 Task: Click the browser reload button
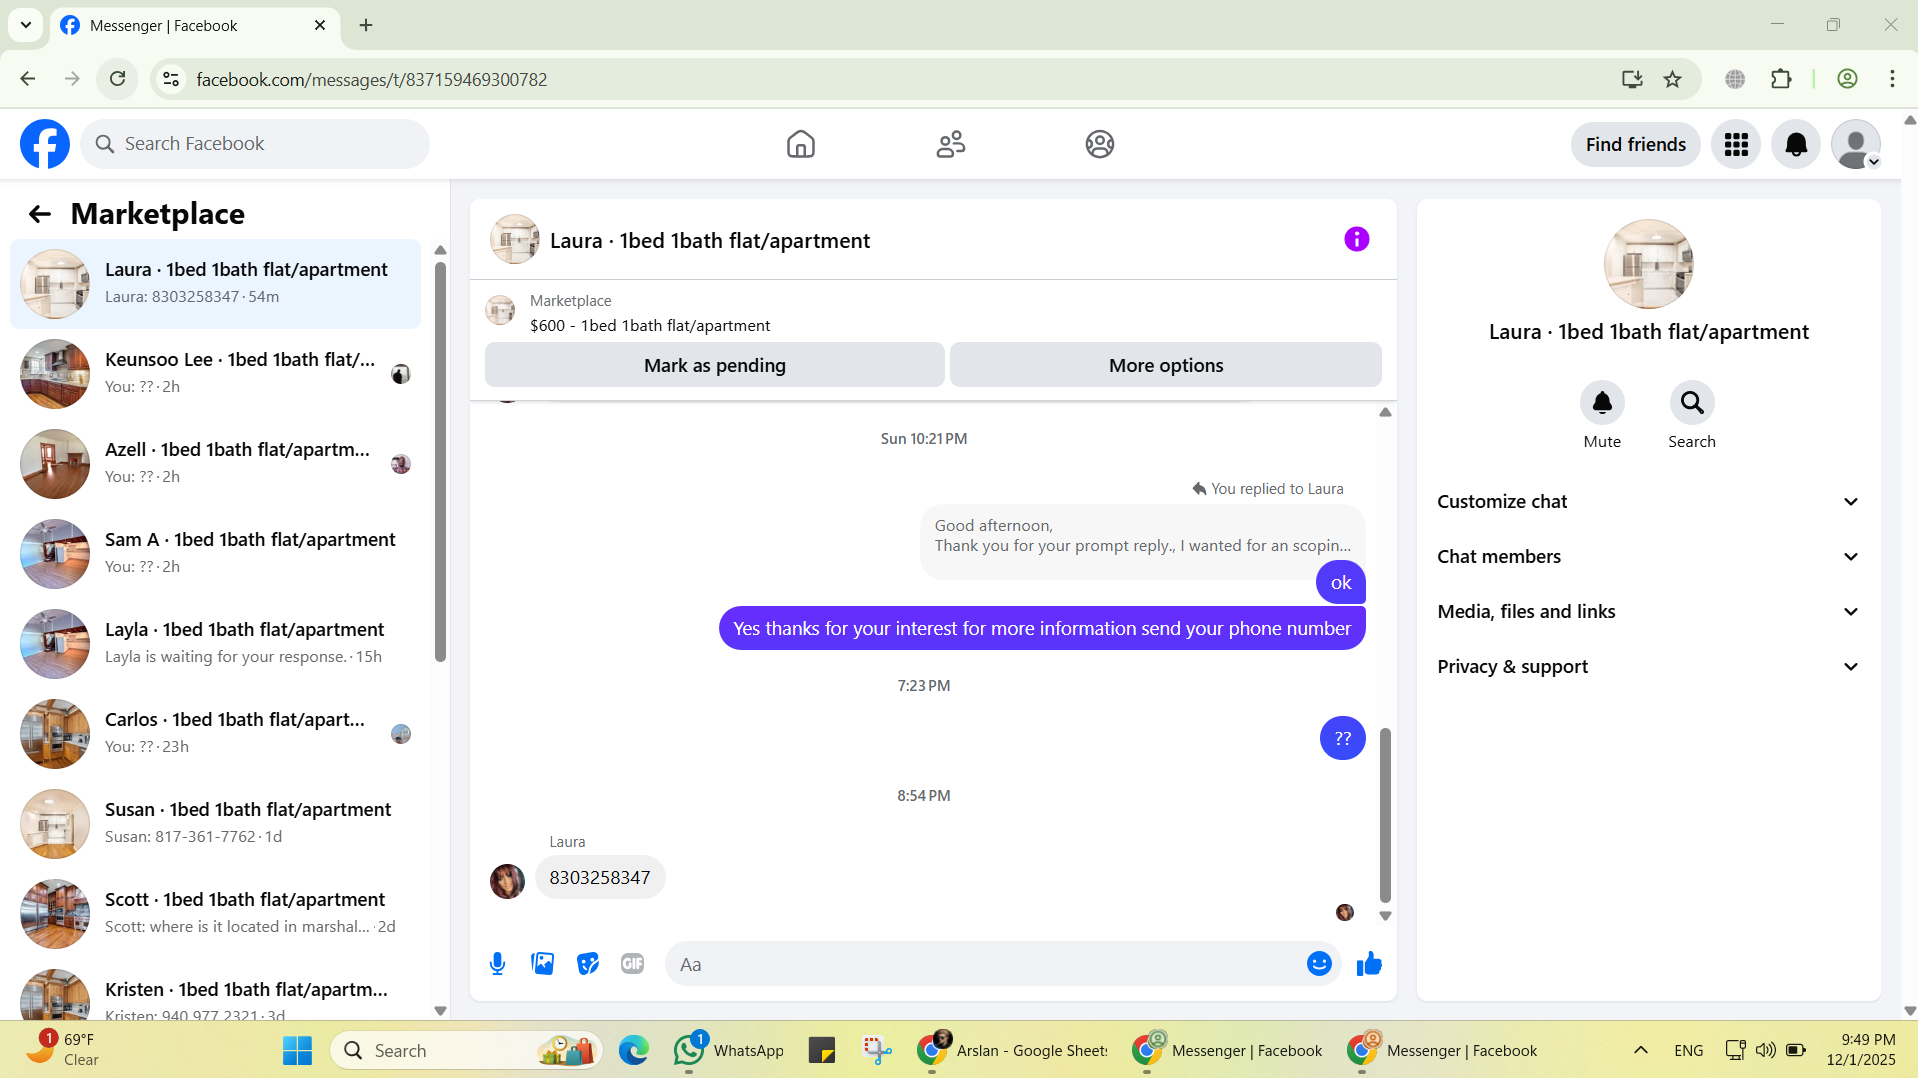click(118, 79)
